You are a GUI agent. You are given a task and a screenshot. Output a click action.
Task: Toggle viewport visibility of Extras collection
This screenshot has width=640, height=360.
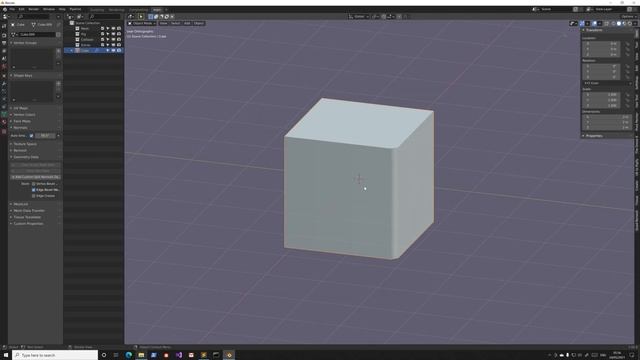tap(113, 45)
